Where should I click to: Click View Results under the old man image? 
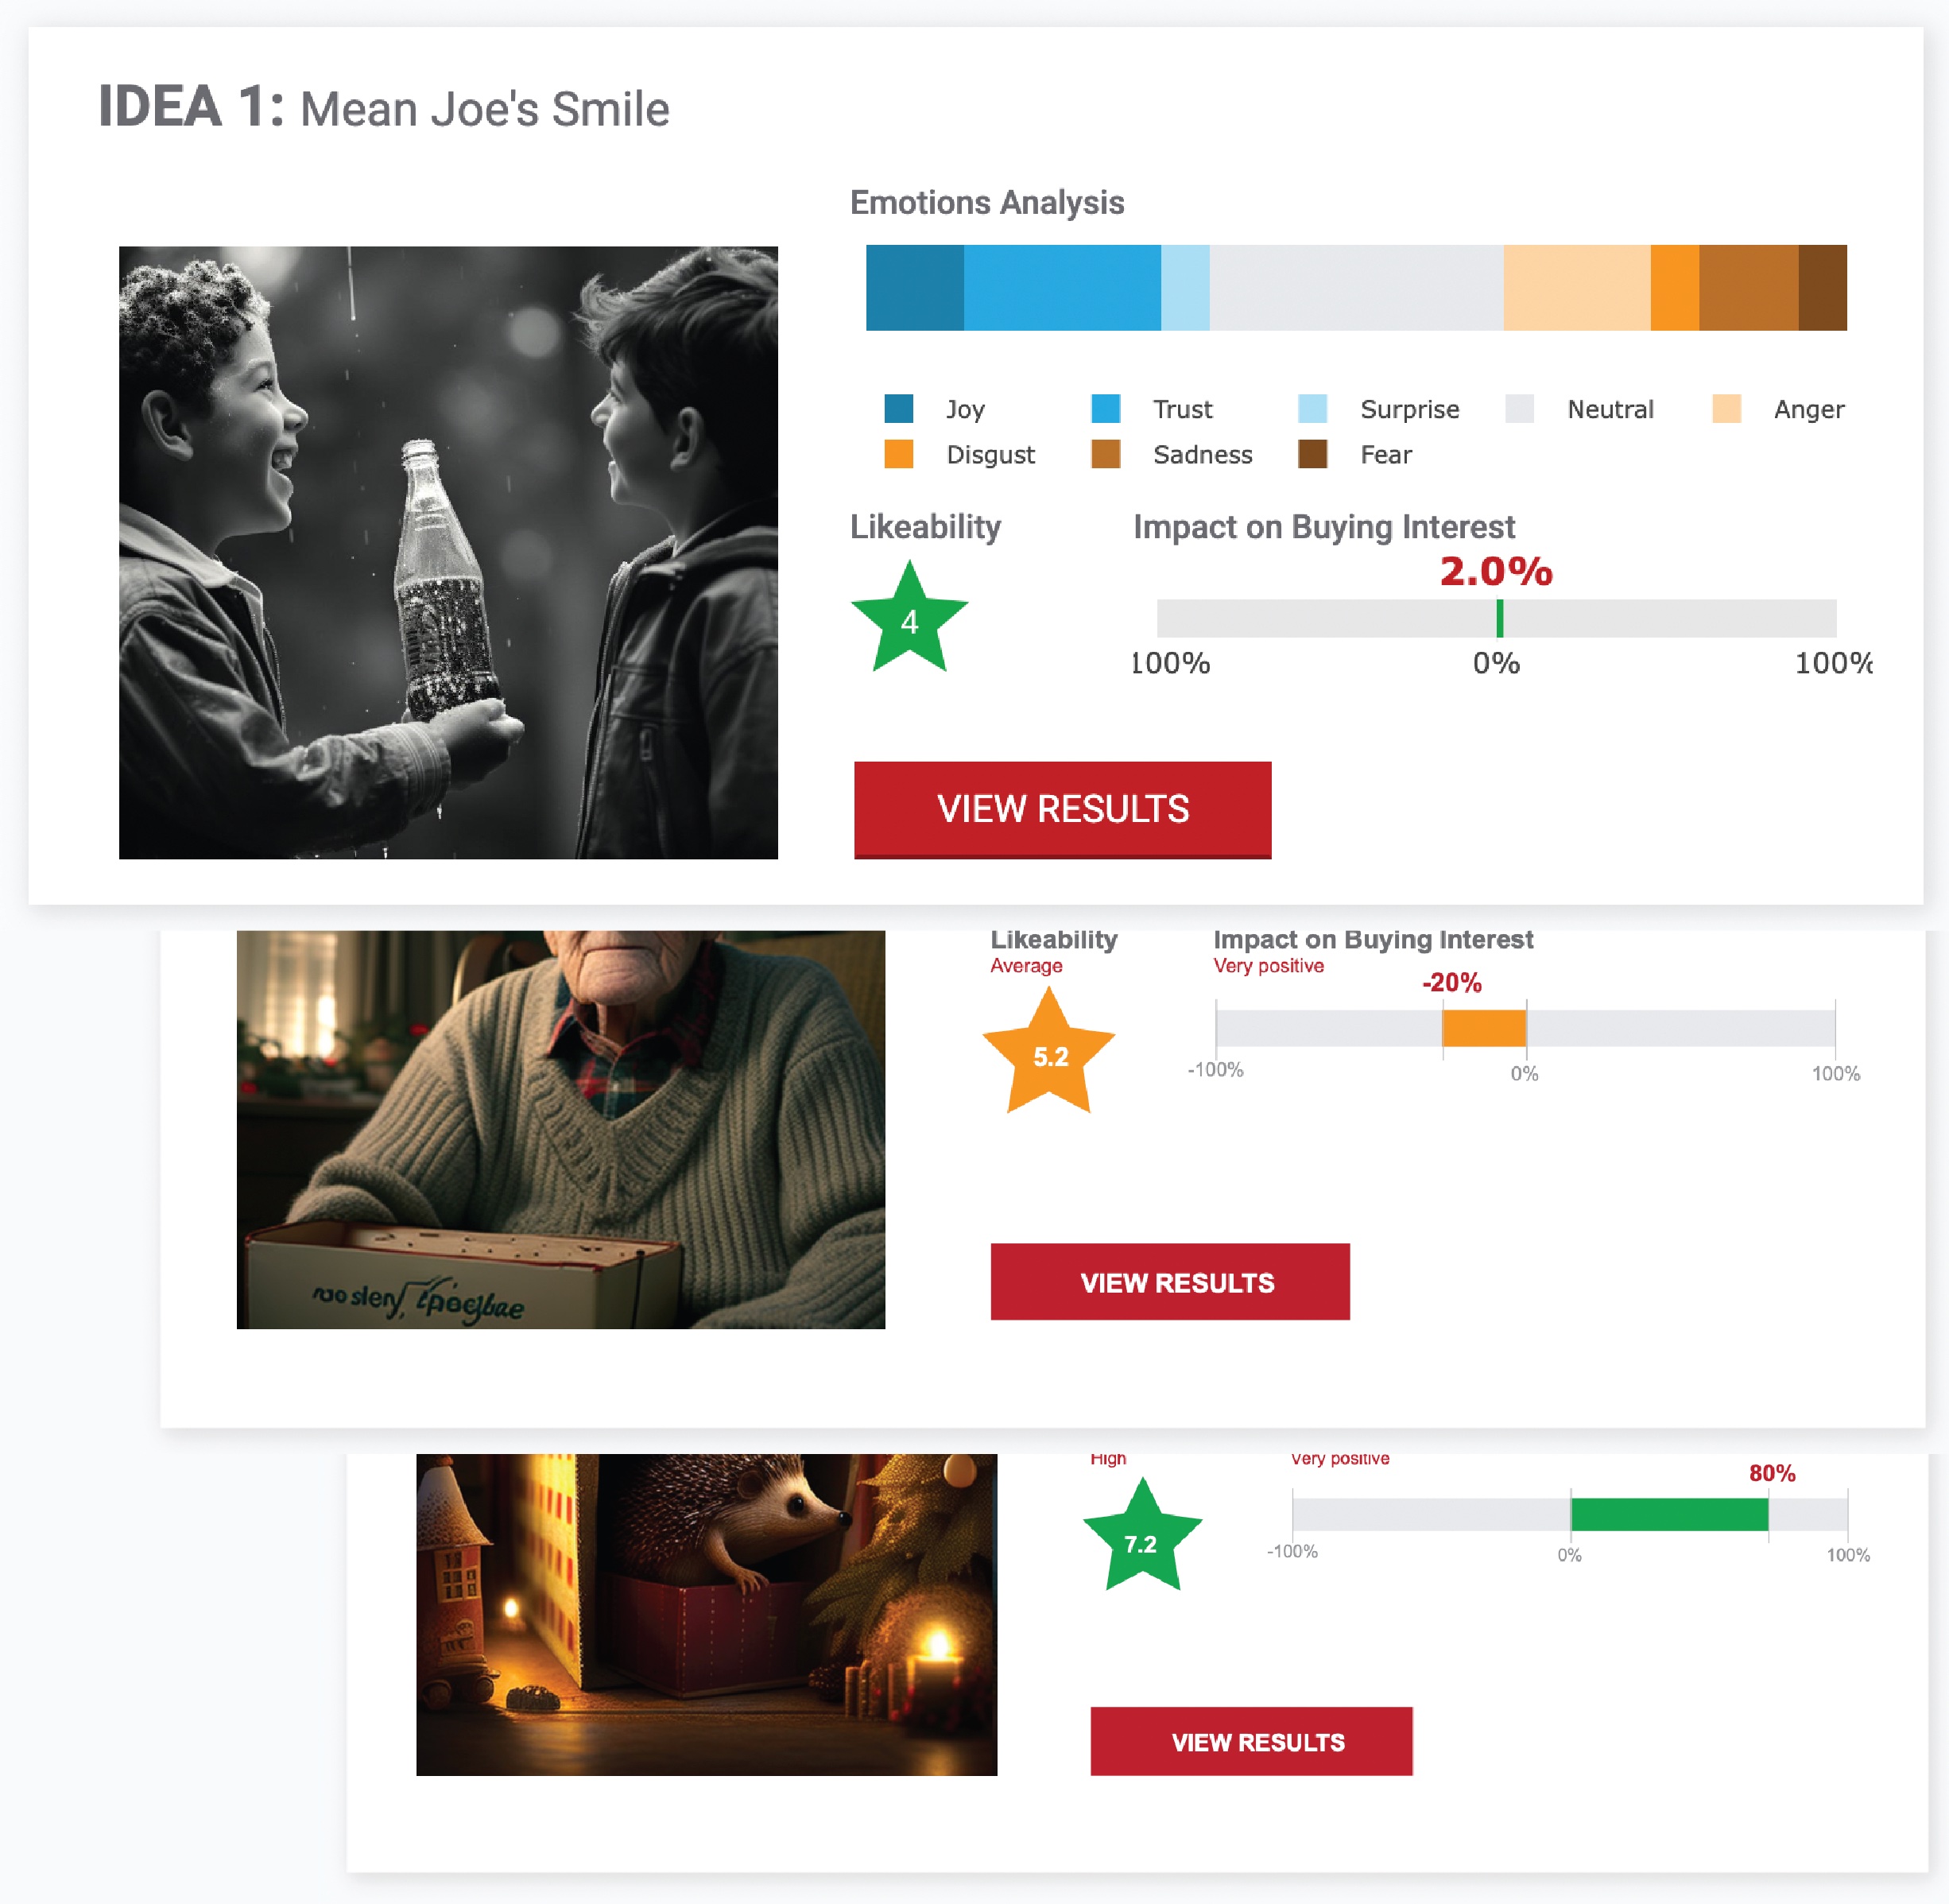1170,1281
